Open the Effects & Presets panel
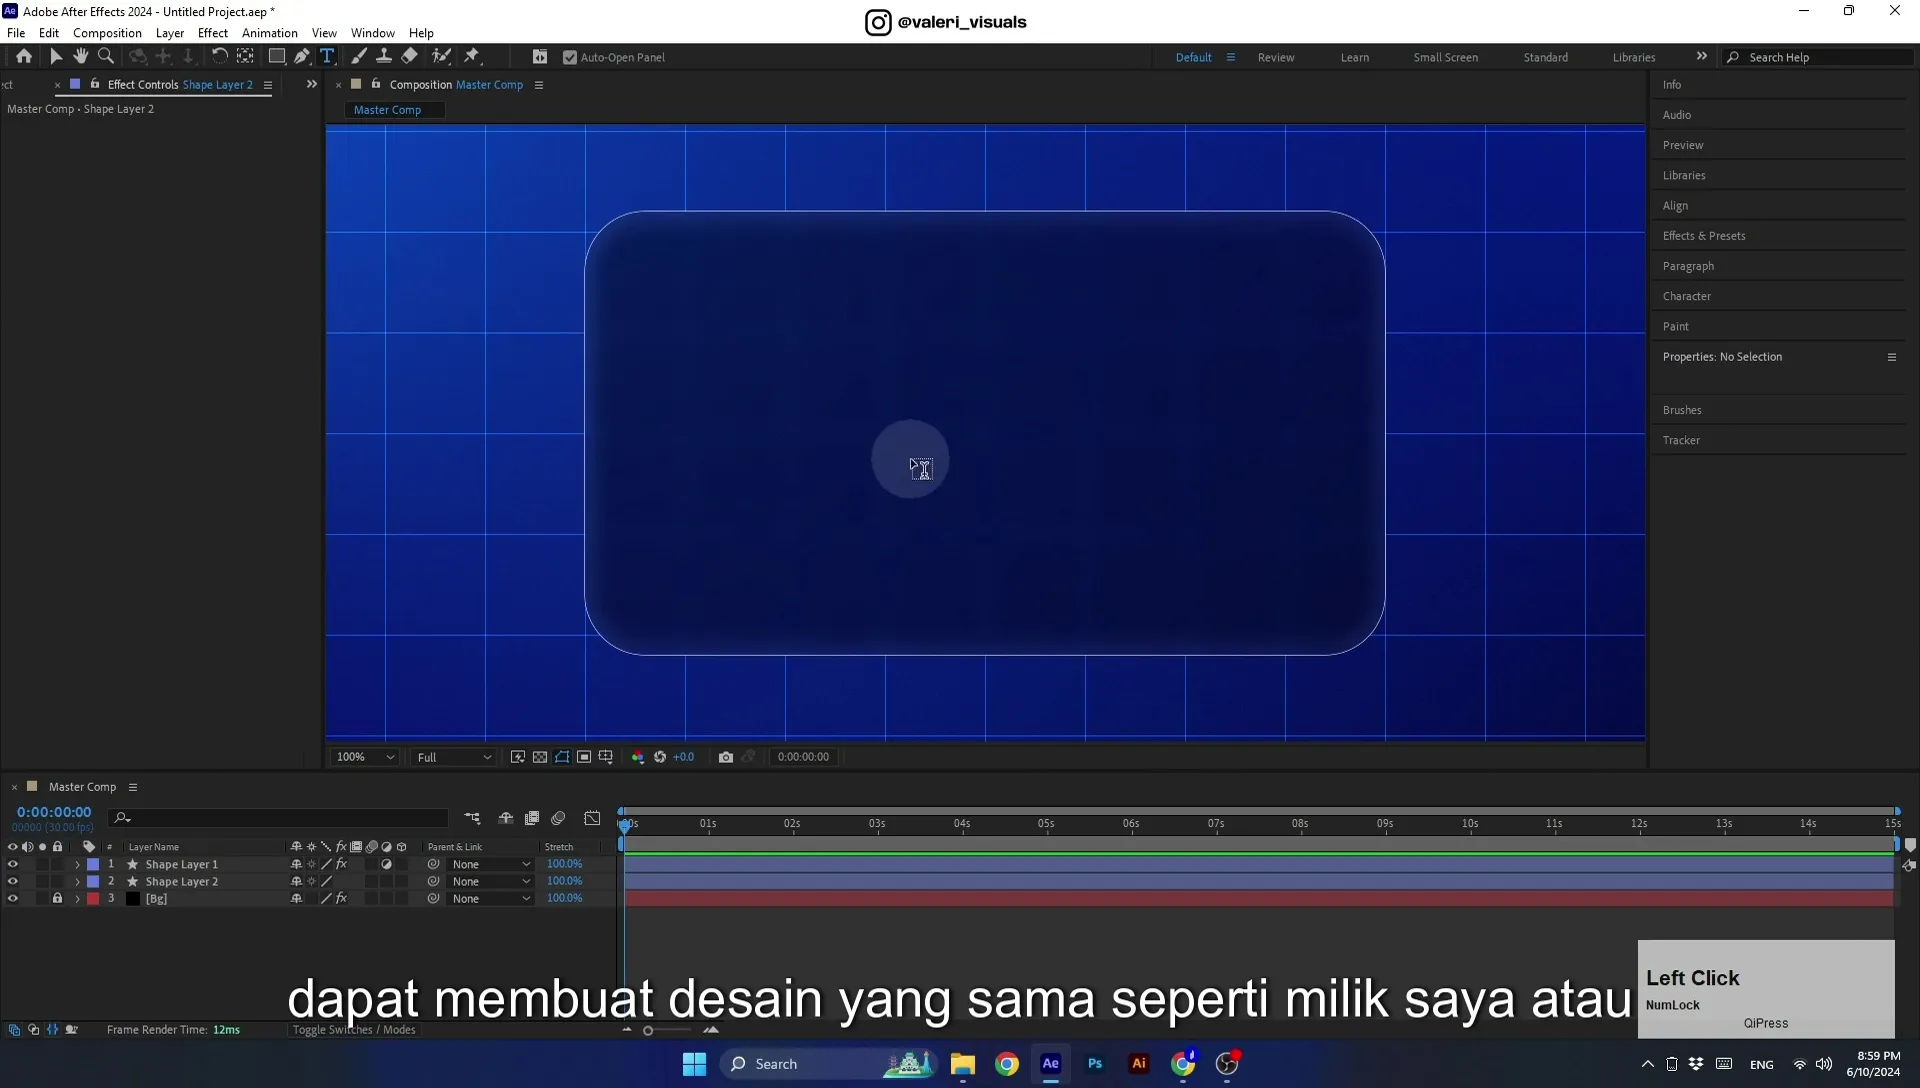The width and height of the screenshot is (1920, 1088). [1703, 236]
